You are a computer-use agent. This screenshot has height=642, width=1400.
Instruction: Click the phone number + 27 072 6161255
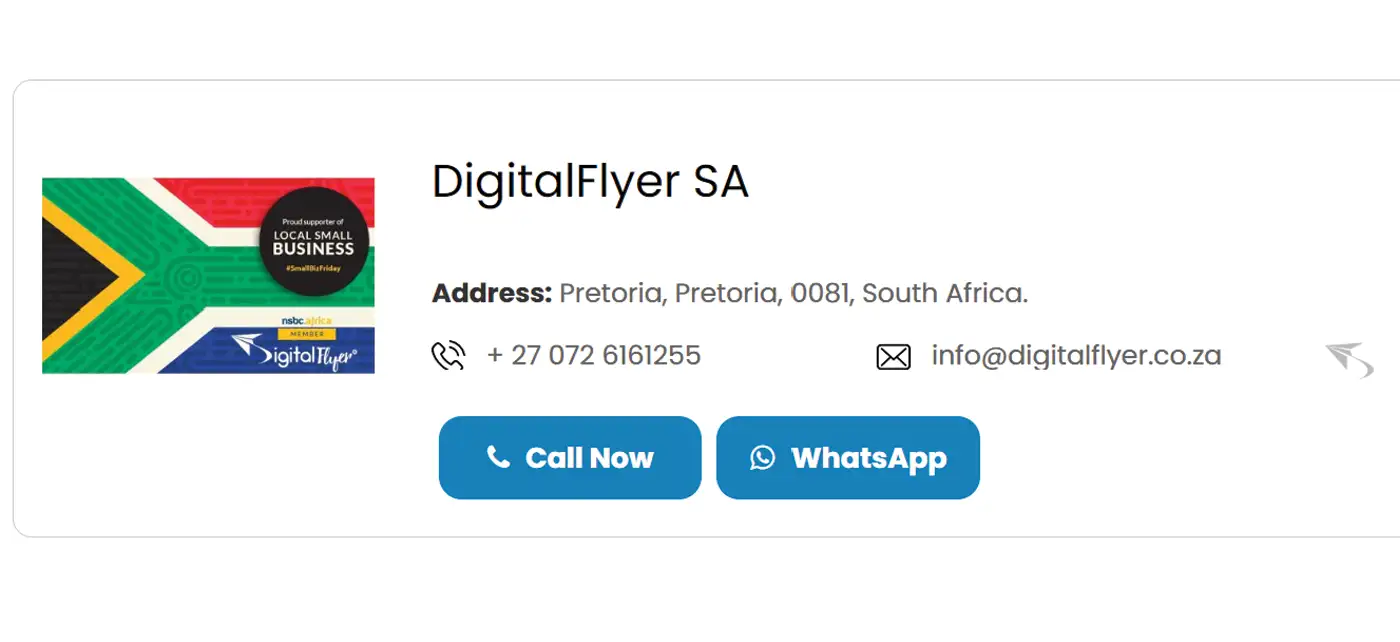[594, 356]
